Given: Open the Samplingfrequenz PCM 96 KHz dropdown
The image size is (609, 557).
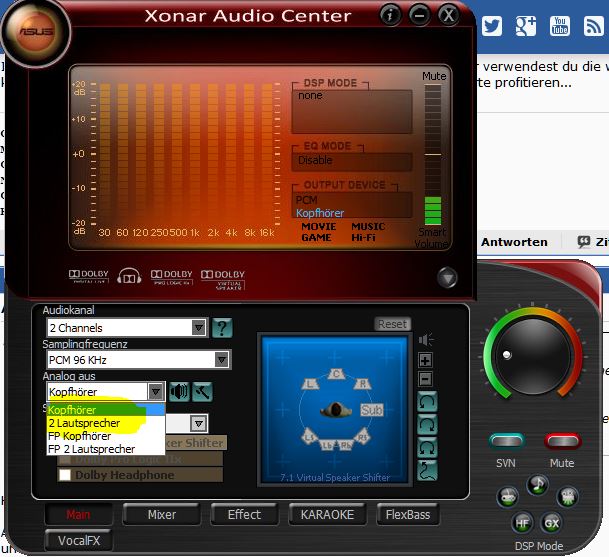Looking at the screenshot, I should click(139, 360).
